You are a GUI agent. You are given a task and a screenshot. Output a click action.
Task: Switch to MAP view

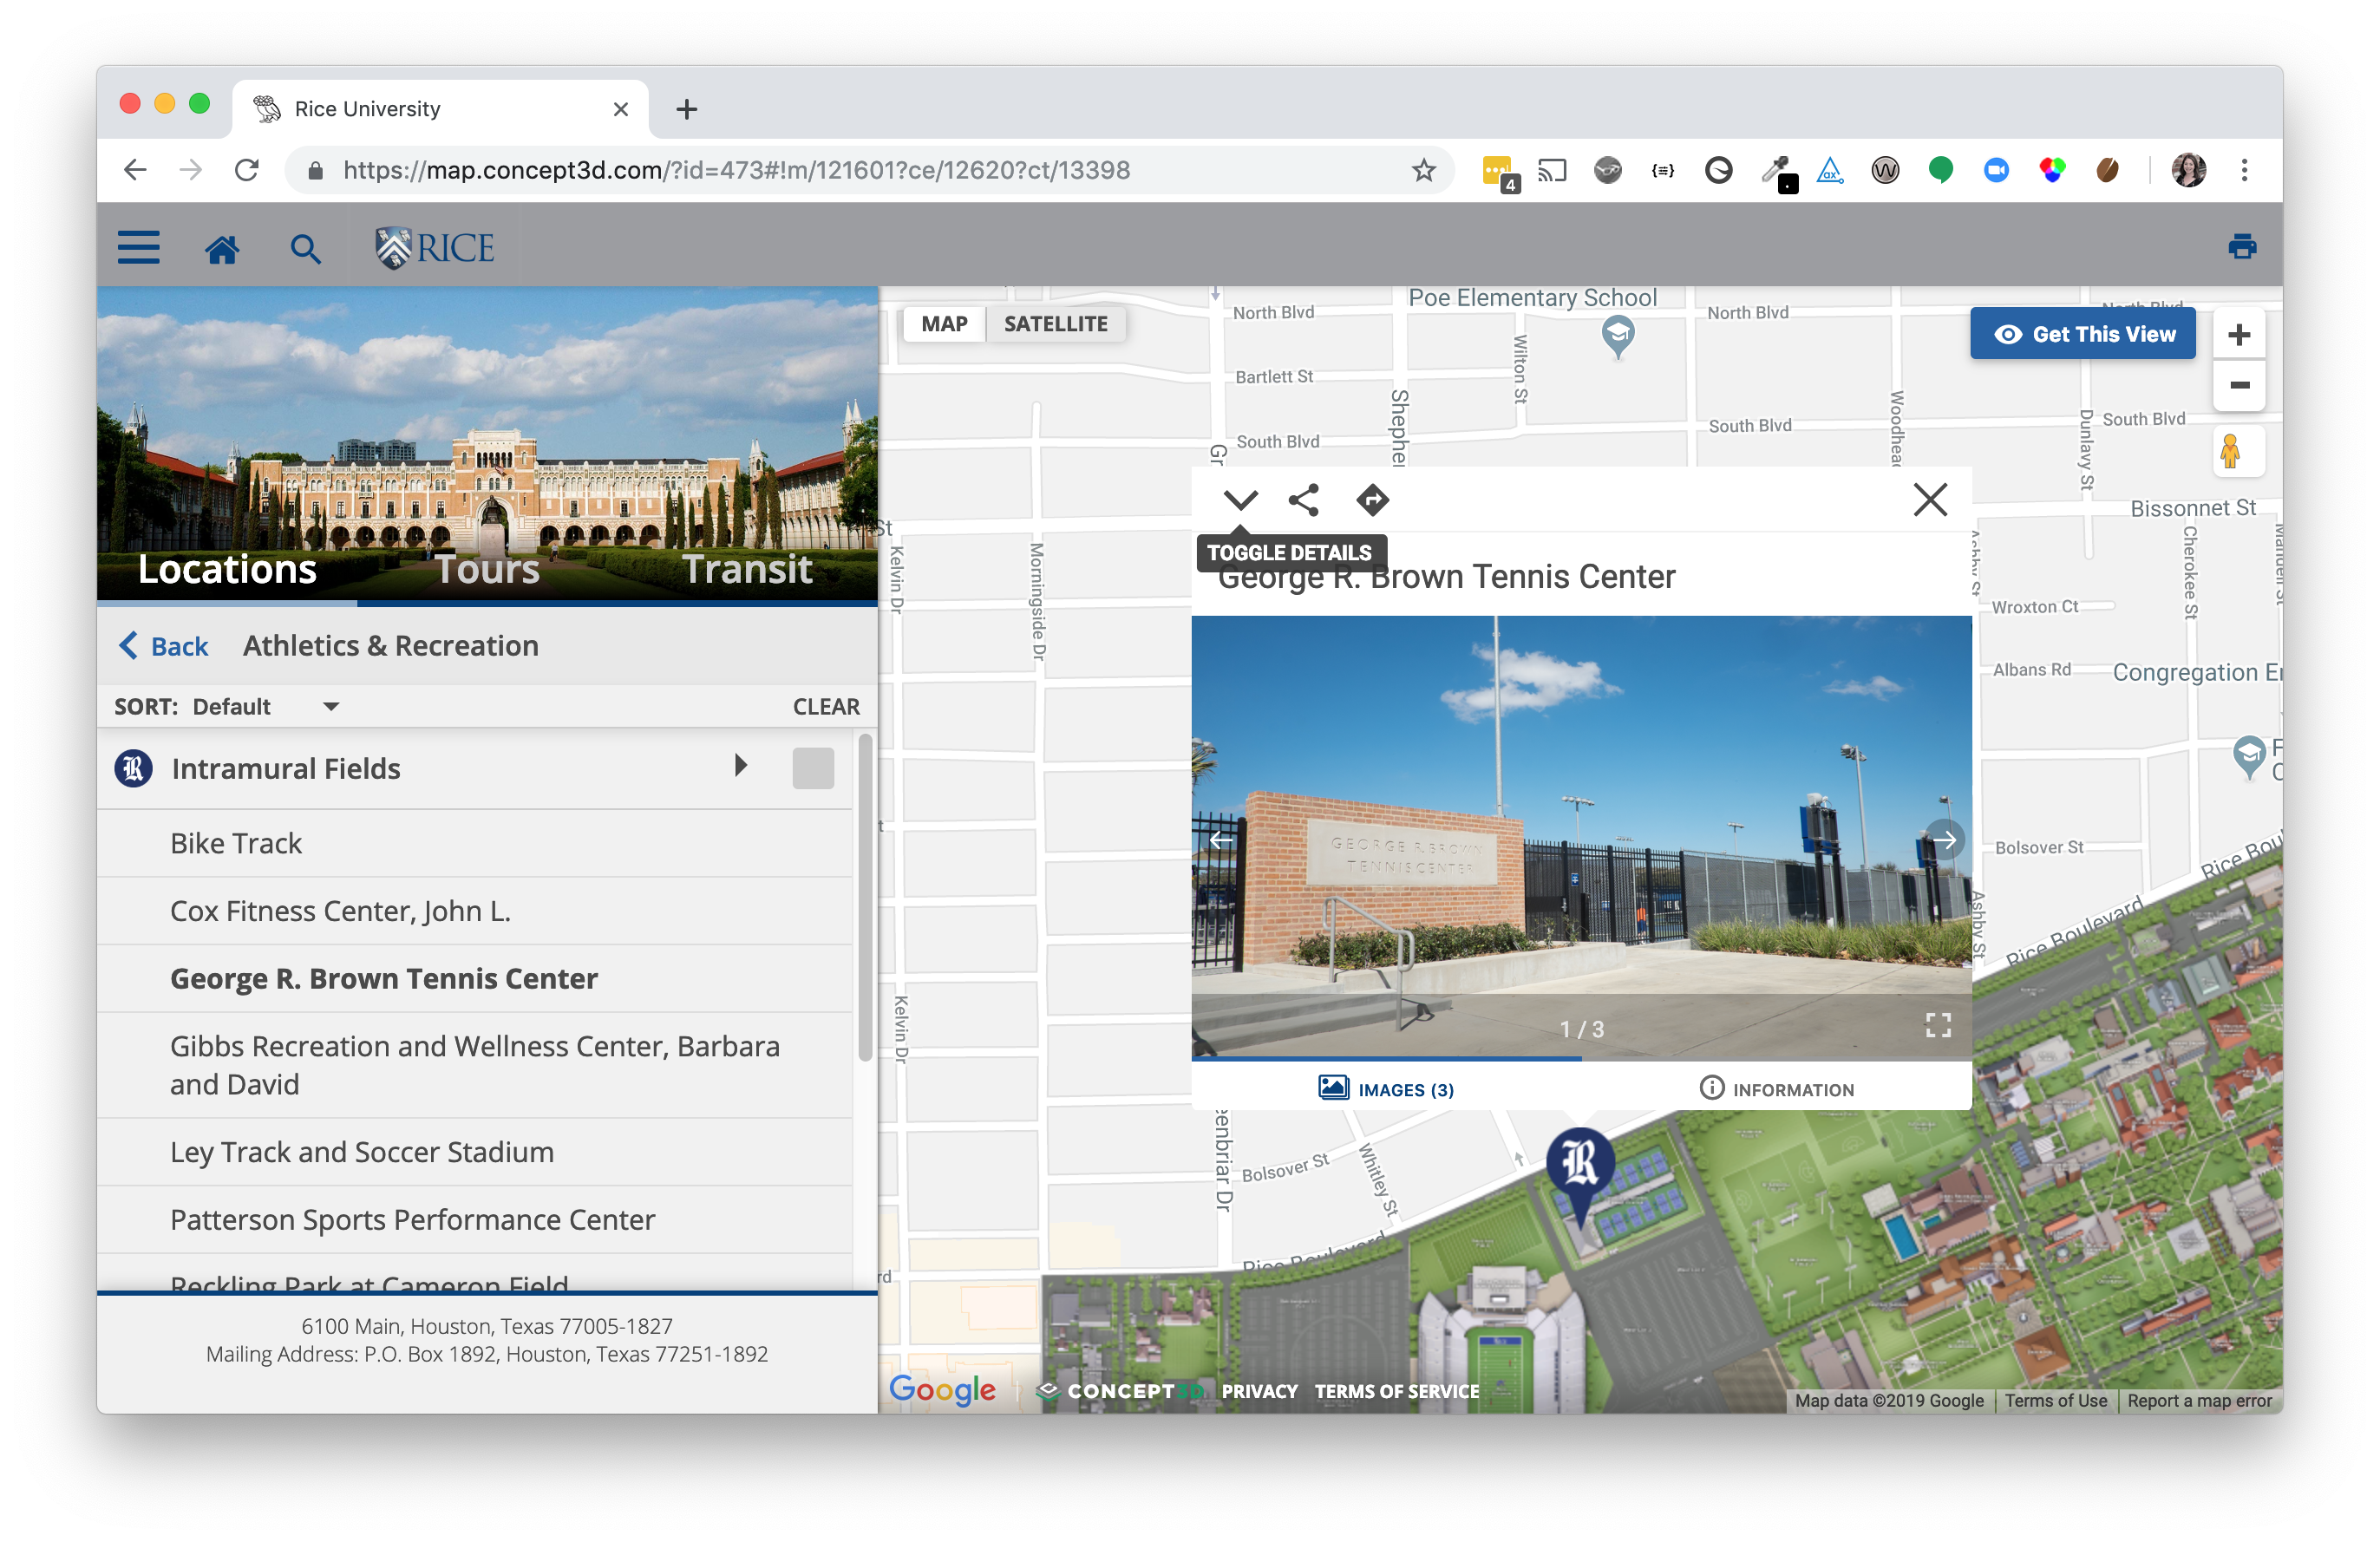click(944, 323)
